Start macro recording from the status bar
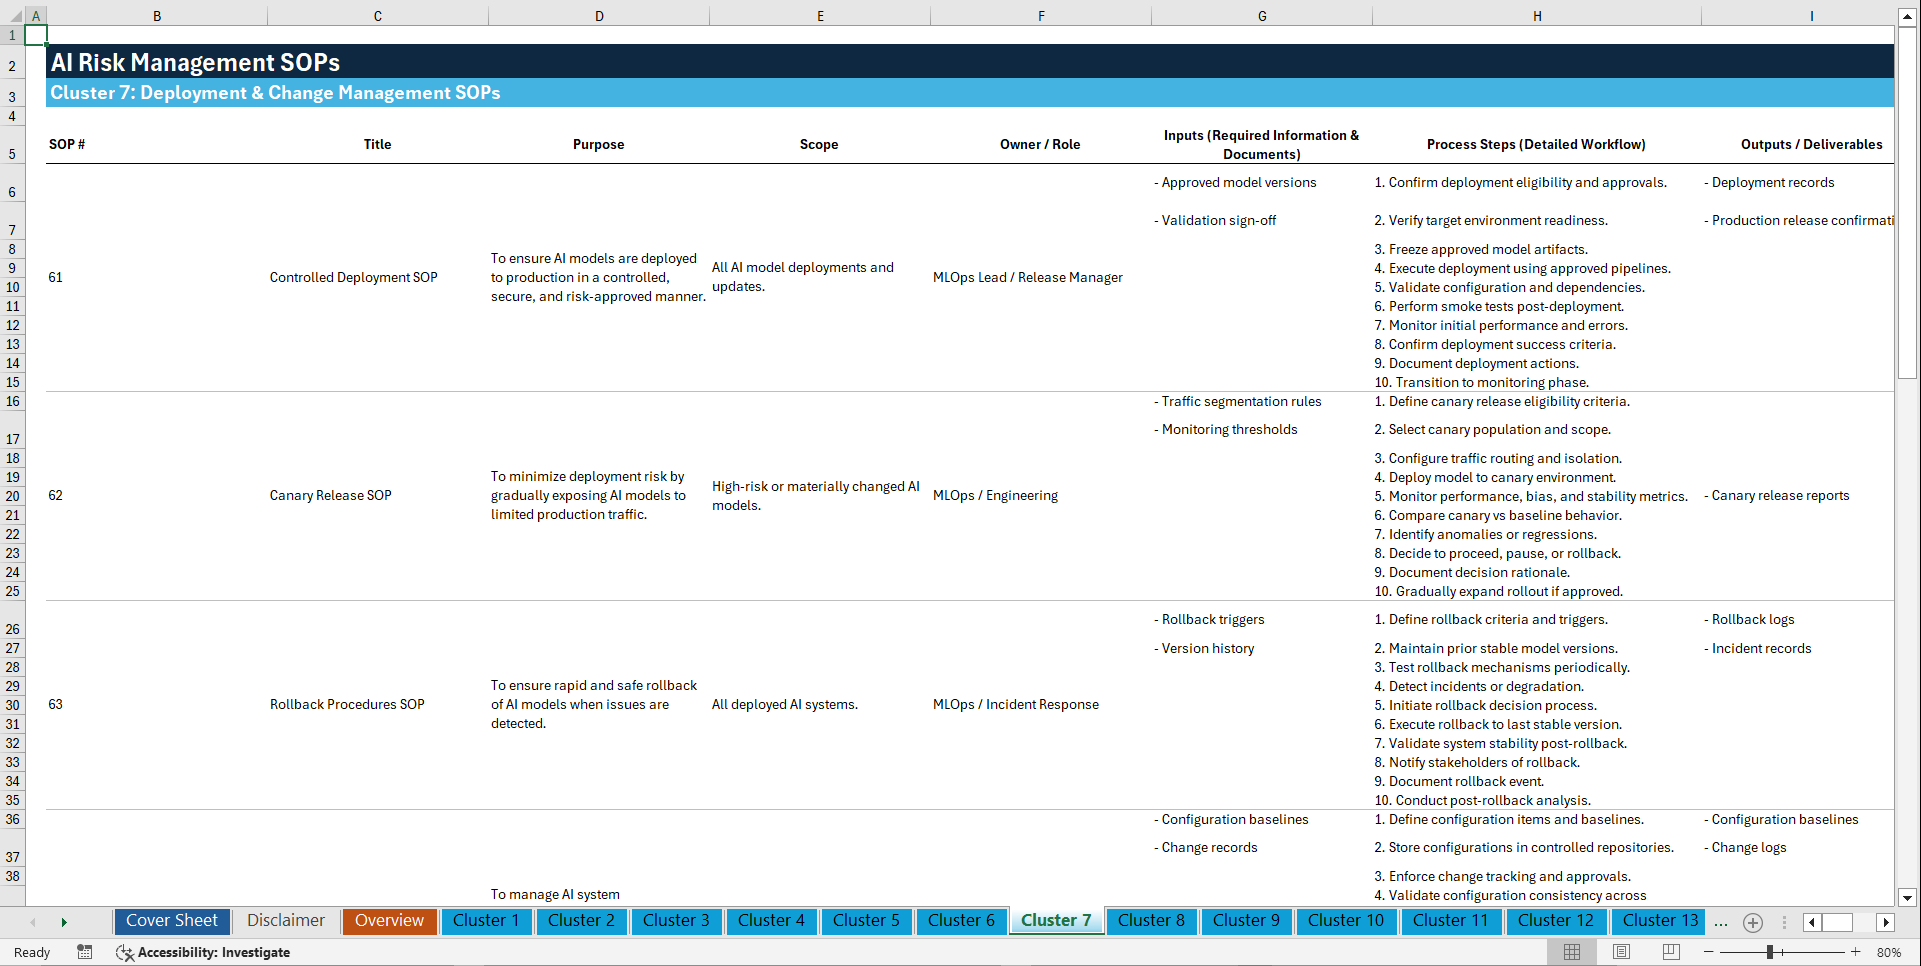This screenshot has width=1921, height=966. (x=85, y=952)
